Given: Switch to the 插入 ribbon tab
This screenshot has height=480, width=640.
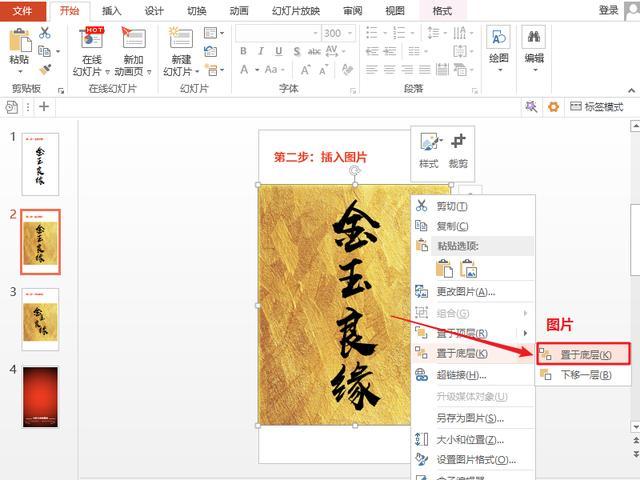Looking at the screenshot, I should click(111, 11).
